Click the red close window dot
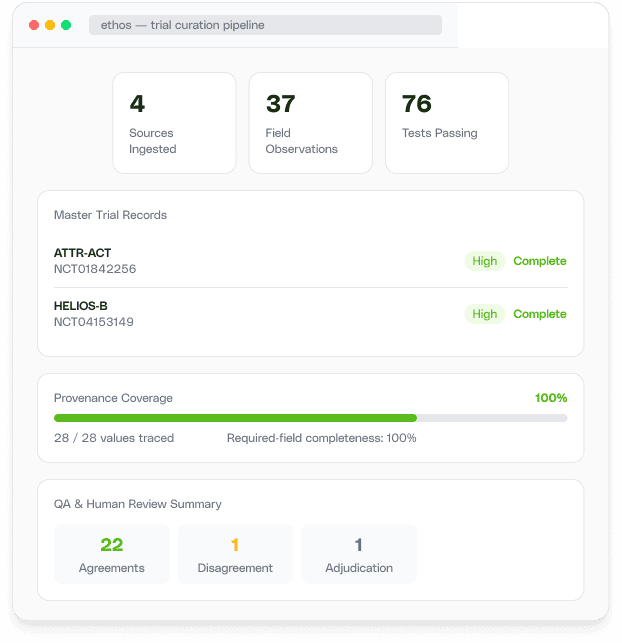This screenshot has height=643, width=622. pos(34,25)
